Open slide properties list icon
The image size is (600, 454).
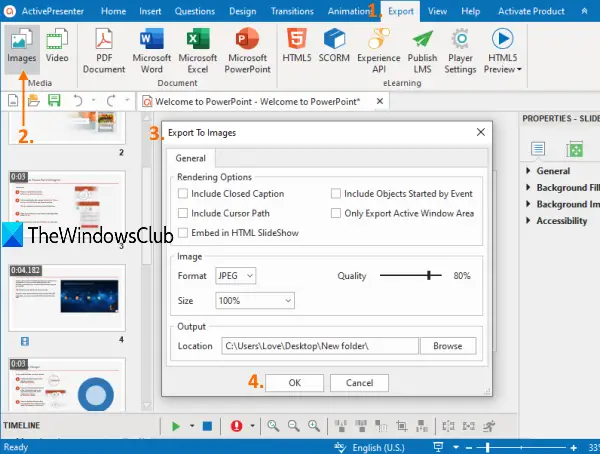click(x=538, y=149)
